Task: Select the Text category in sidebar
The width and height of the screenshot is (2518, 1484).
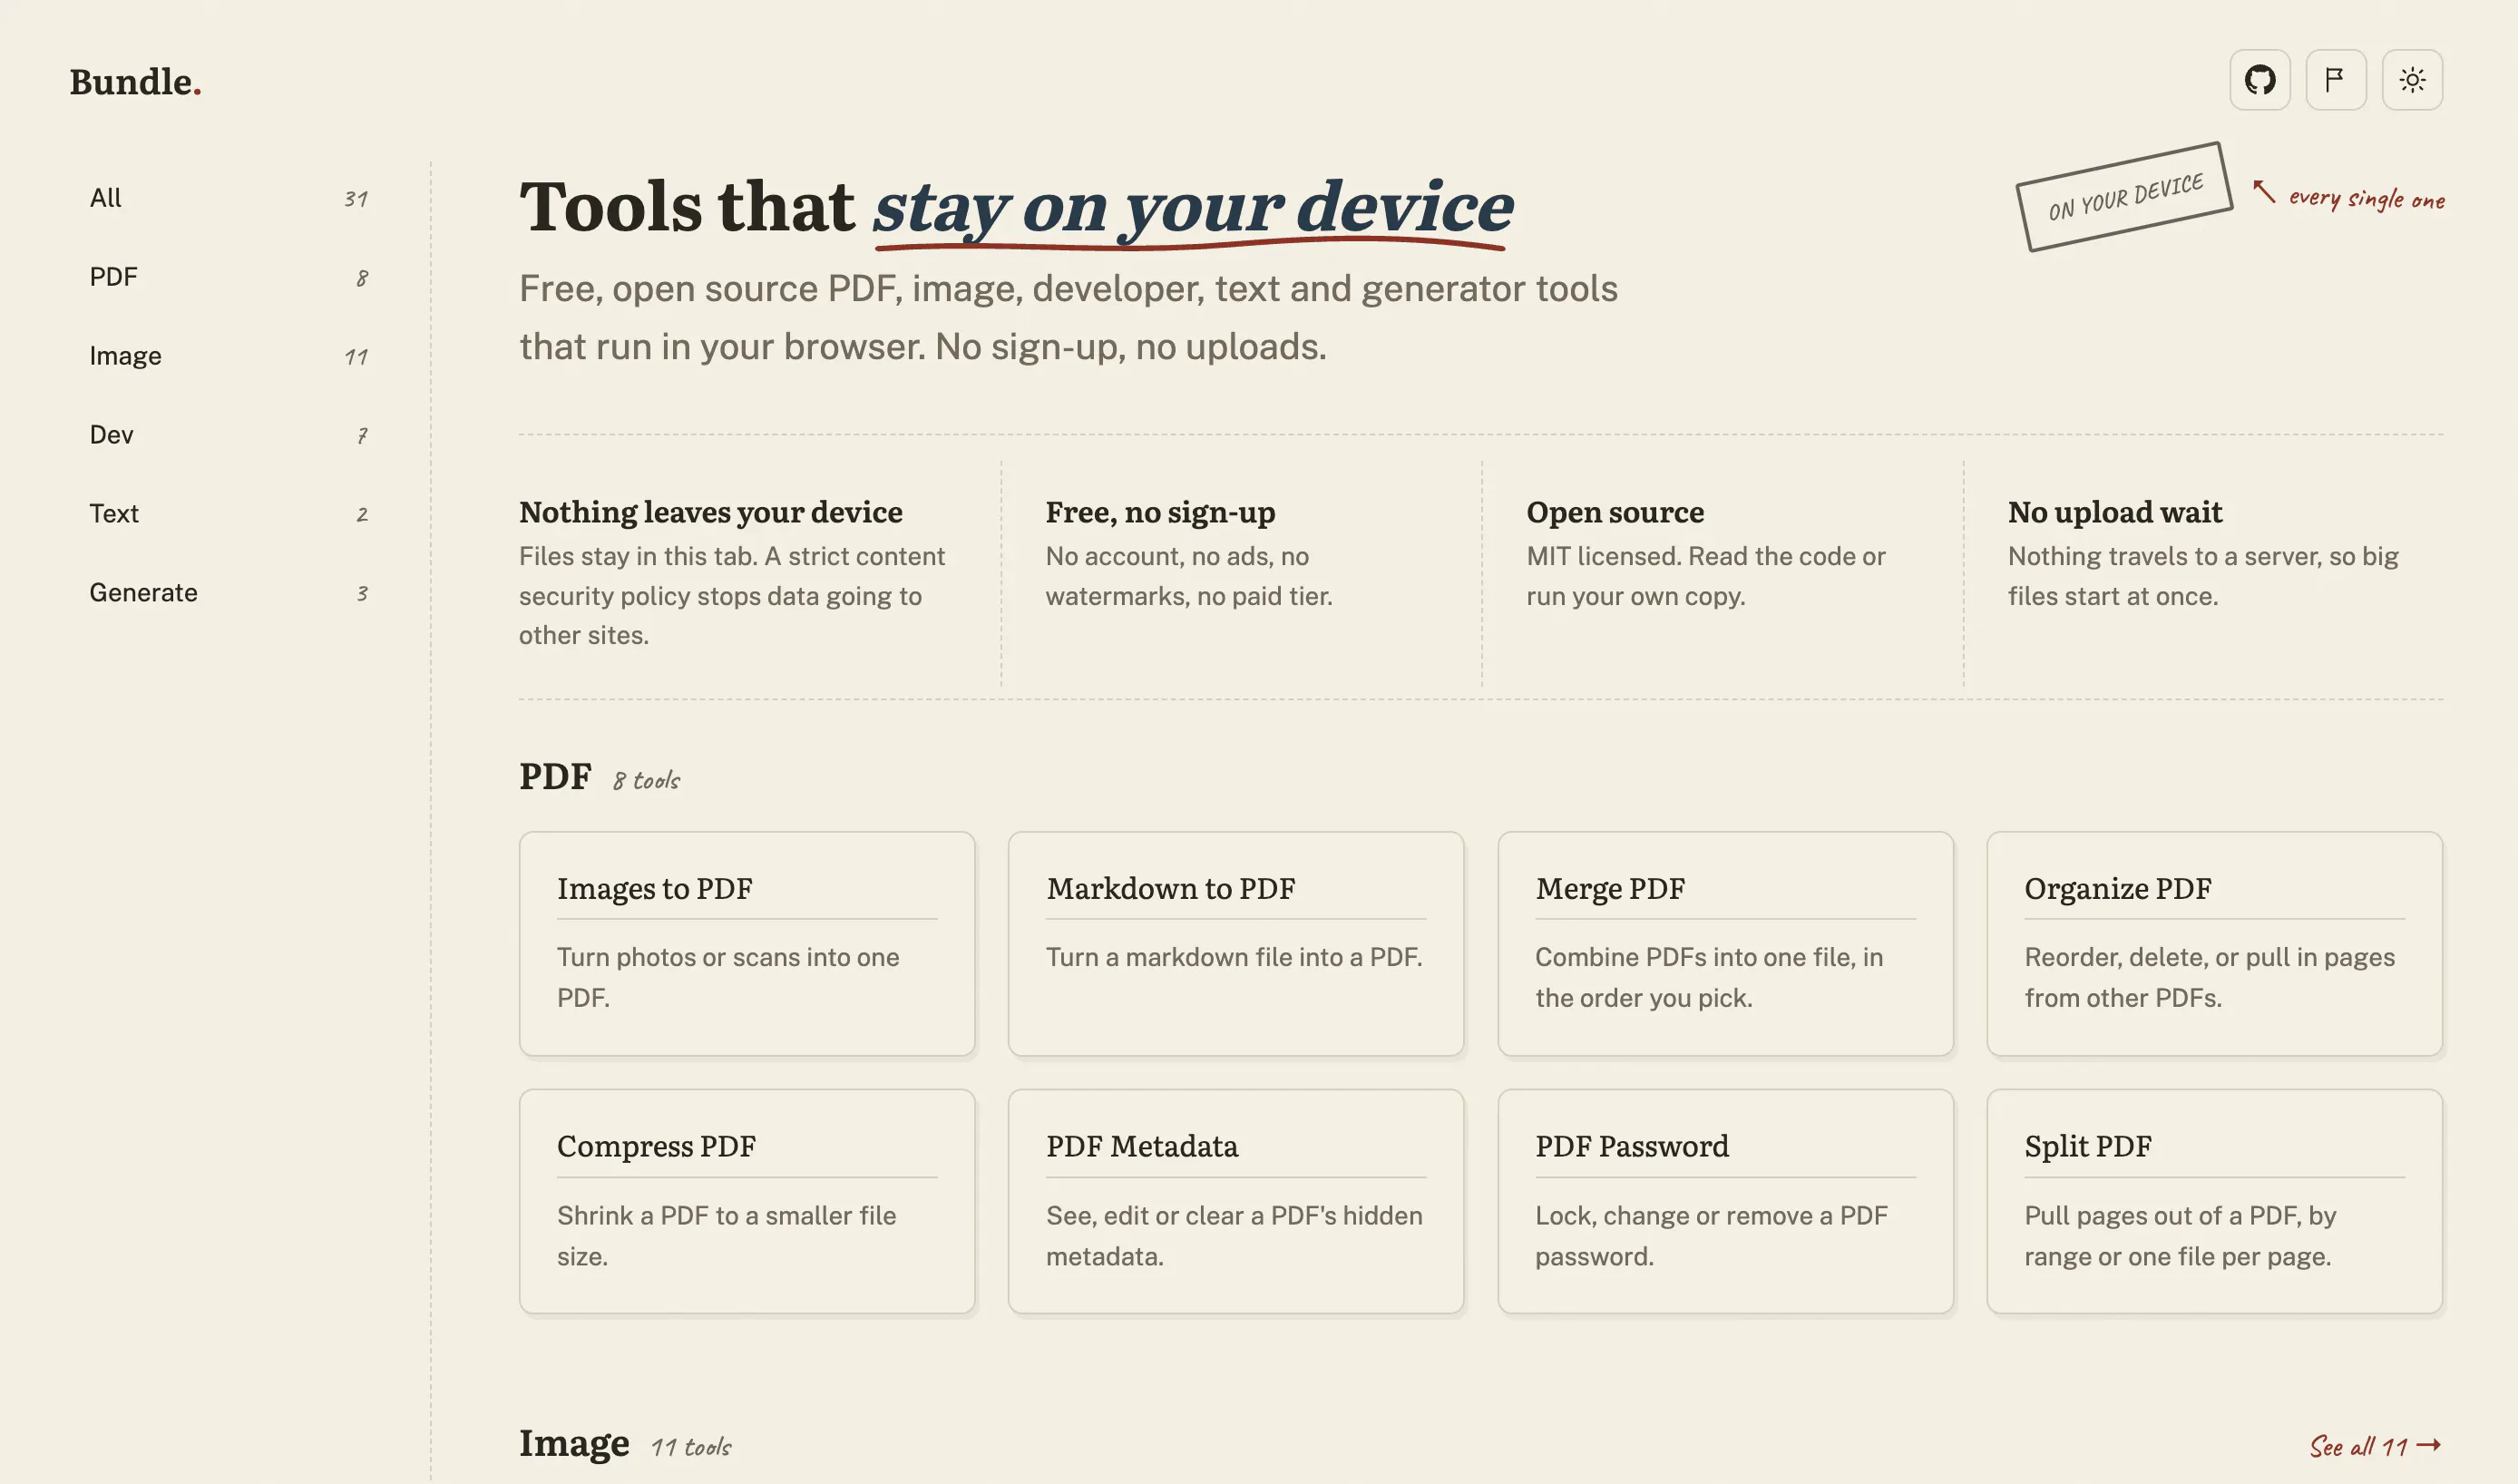Action: (x=229, y=514)
